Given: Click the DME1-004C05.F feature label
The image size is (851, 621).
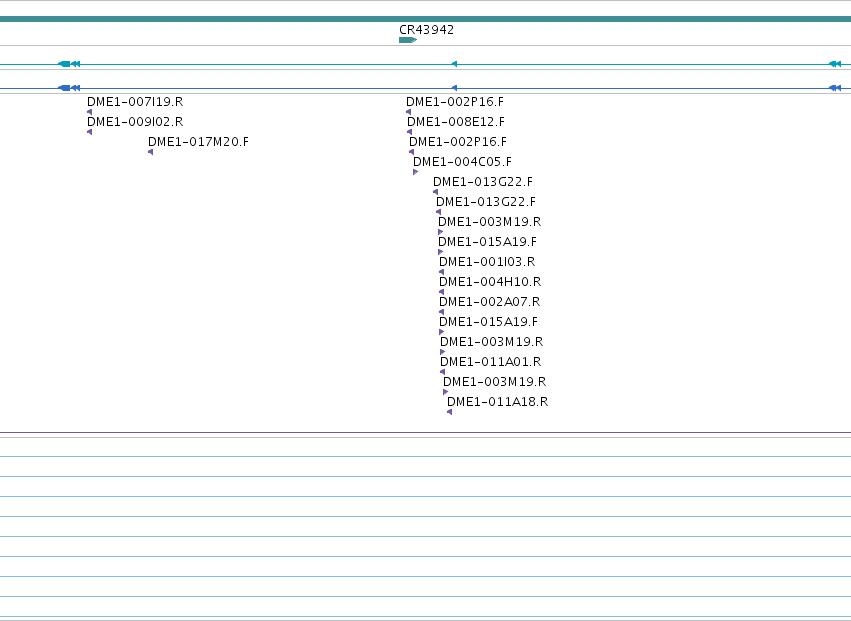Looking at the screenshot, I should [x=462, y=162].
